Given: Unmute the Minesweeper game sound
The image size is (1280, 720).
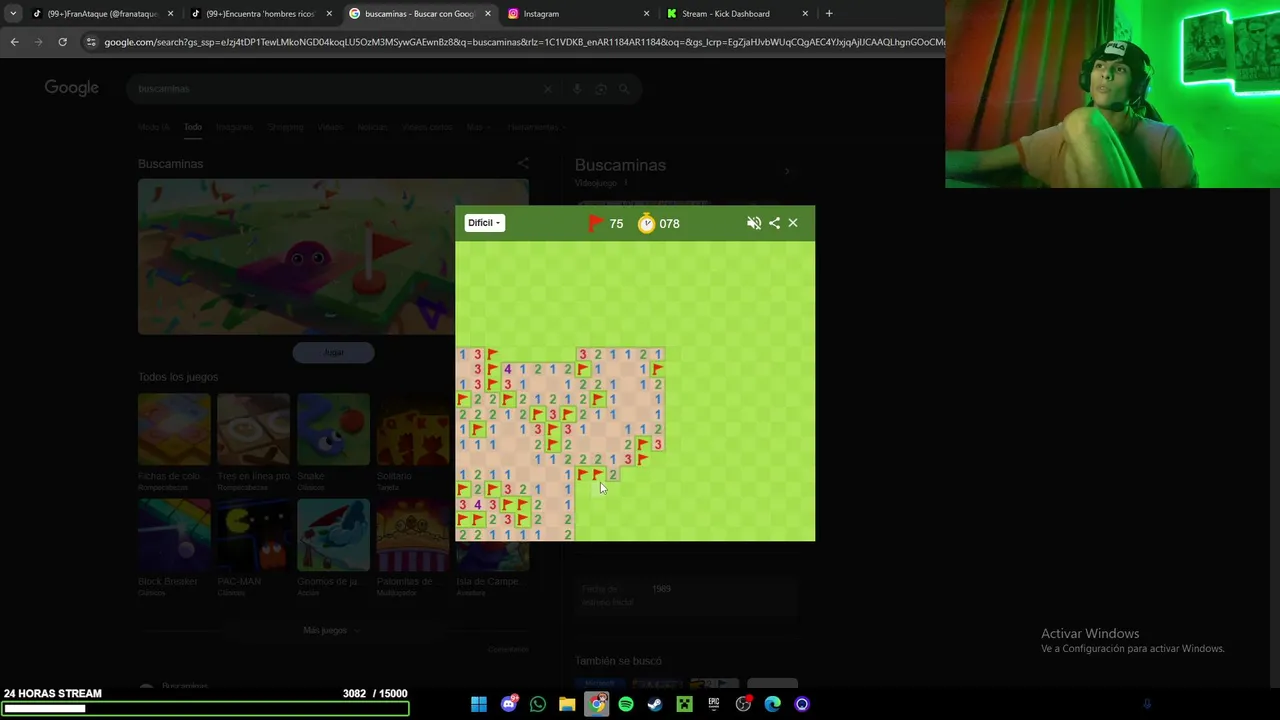Looking at the screenshot, I should click(x=754, y=223).
